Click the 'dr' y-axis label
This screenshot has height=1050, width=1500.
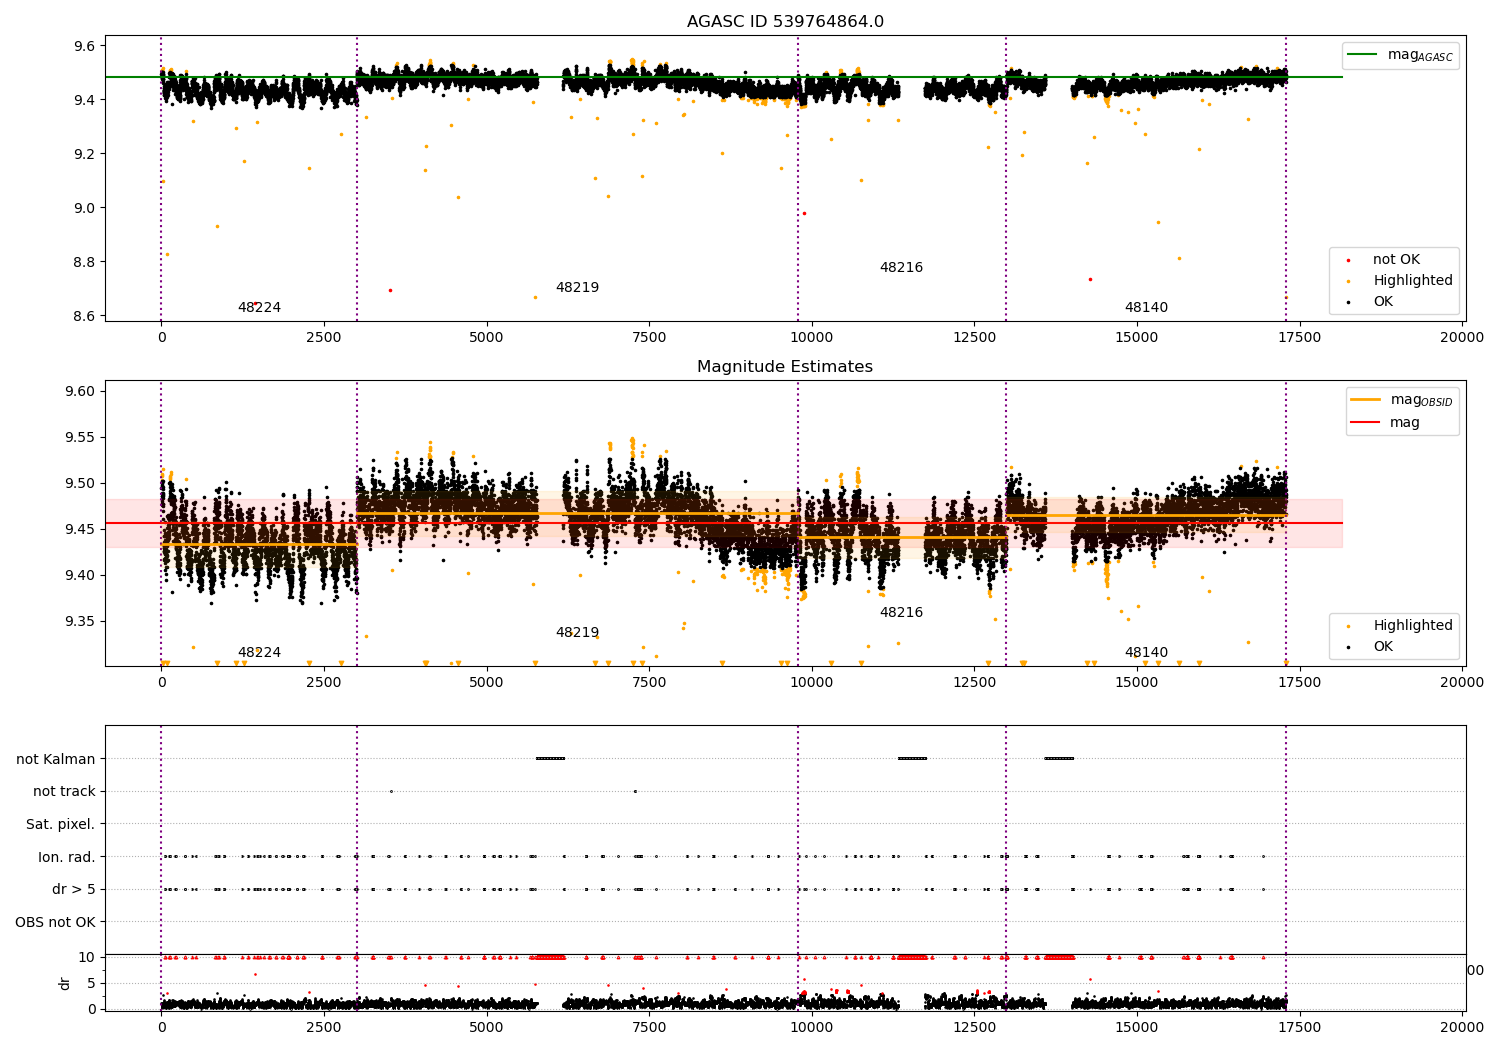[x=65, y=983]
